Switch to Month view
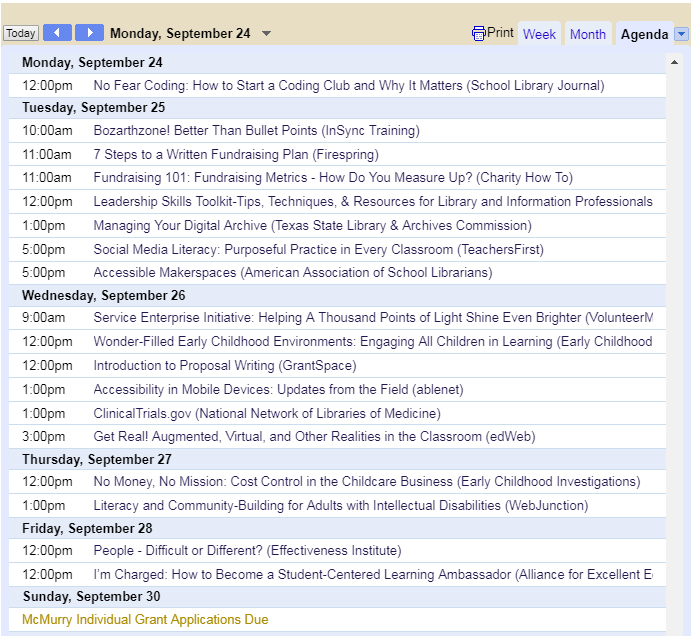The width and height of the screenshot is (695, 636). point(588,34)
